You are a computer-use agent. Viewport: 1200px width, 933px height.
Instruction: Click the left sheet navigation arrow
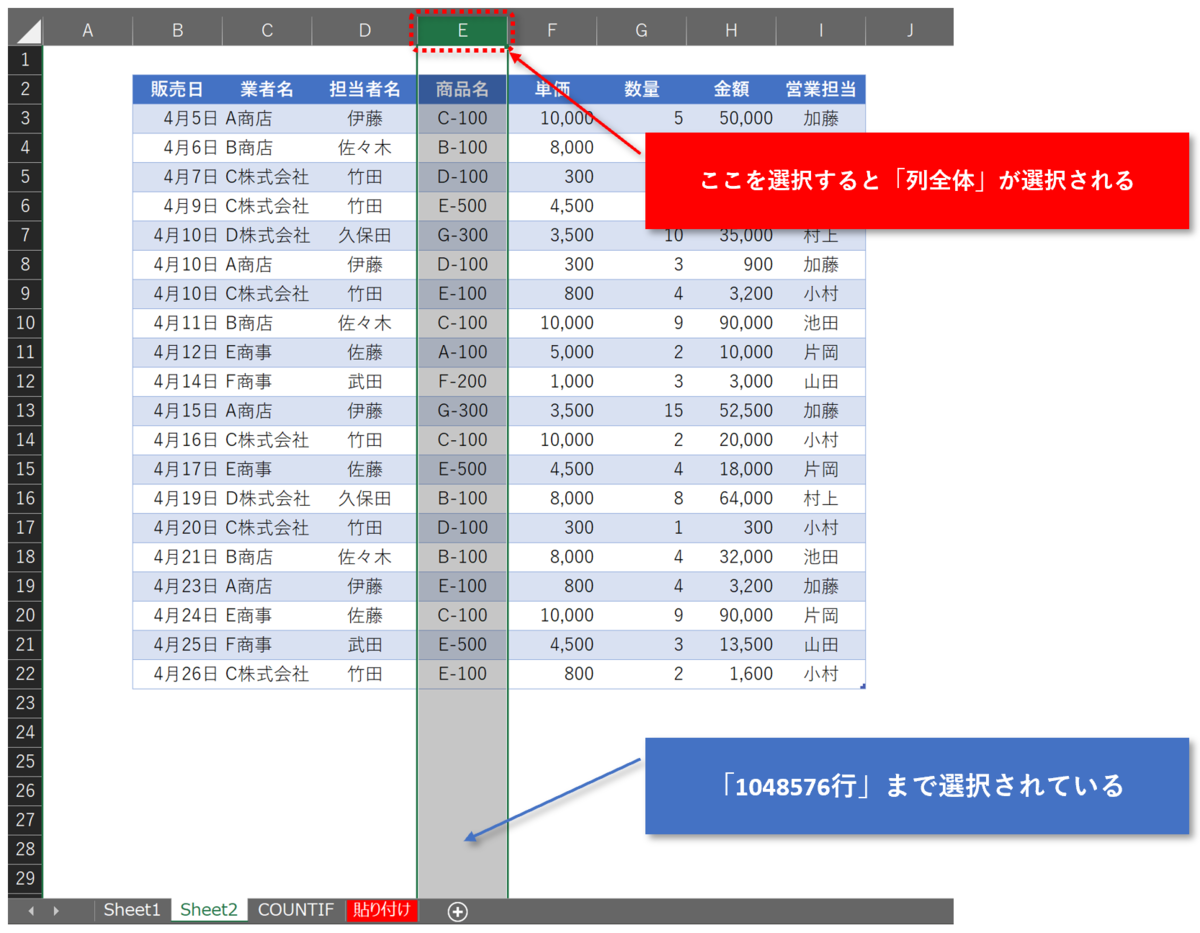point(30,910)
